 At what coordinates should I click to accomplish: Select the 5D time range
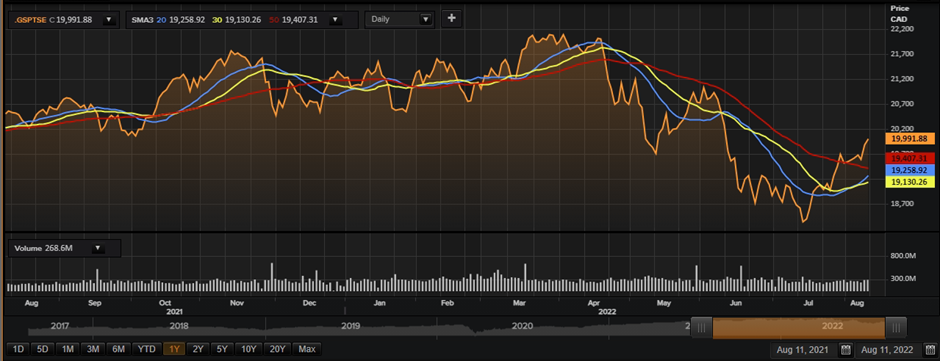pos(42,349)
